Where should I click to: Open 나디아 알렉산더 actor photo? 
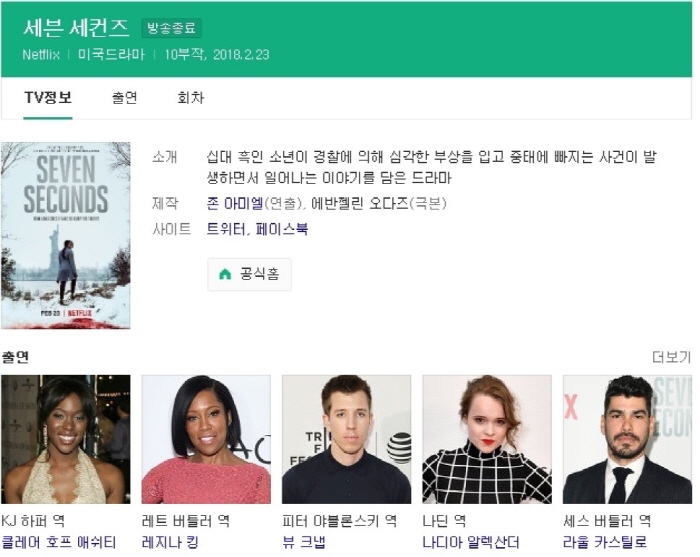(x=487, y=439)
